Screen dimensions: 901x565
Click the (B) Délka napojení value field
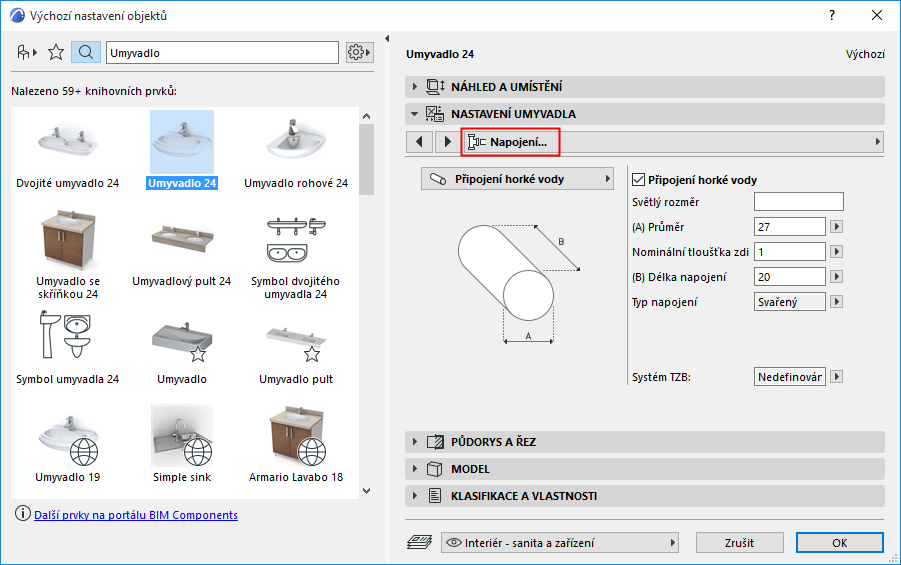click(790, 276)
